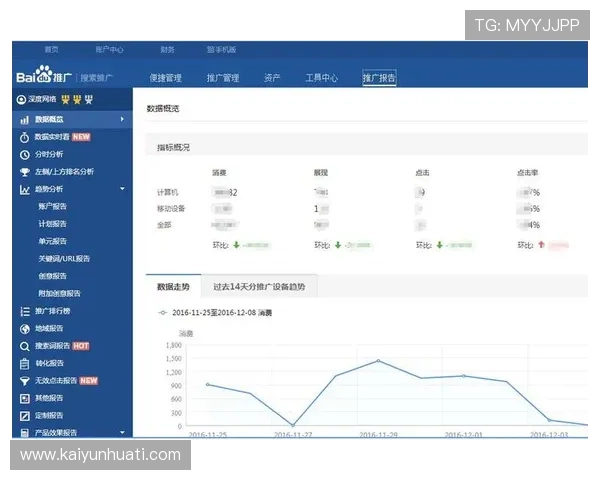Click the chart data point on 2016-11-27
Screen dimensions: 600x480
(x=293, y=425)
